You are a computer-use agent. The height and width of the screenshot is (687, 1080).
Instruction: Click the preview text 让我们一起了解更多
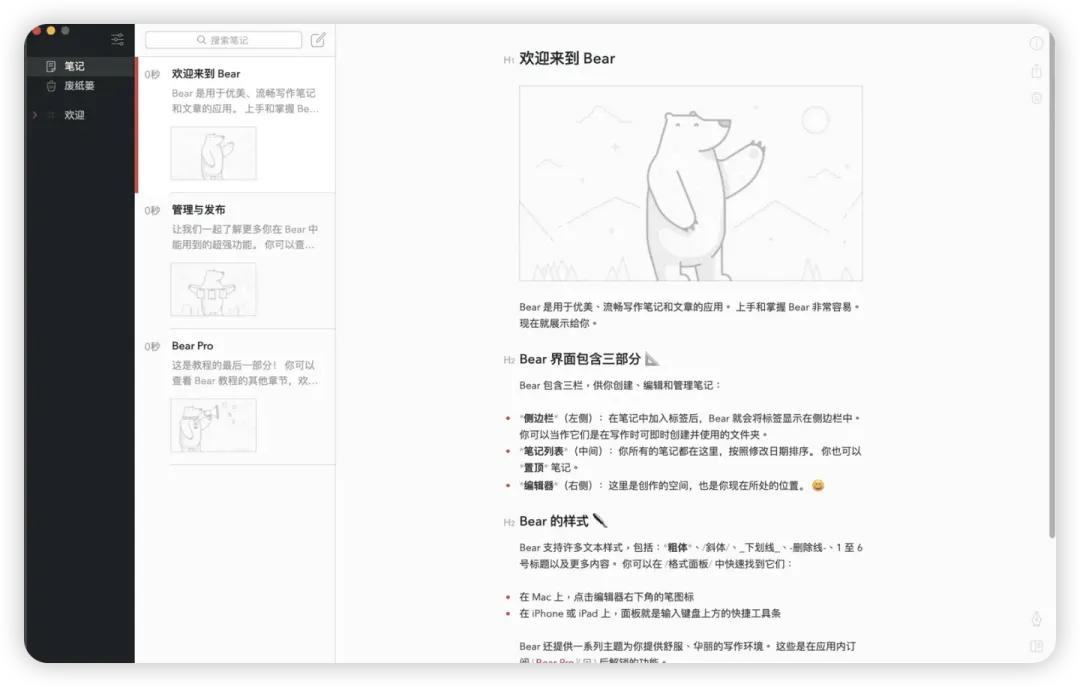(x=245, y=237)
